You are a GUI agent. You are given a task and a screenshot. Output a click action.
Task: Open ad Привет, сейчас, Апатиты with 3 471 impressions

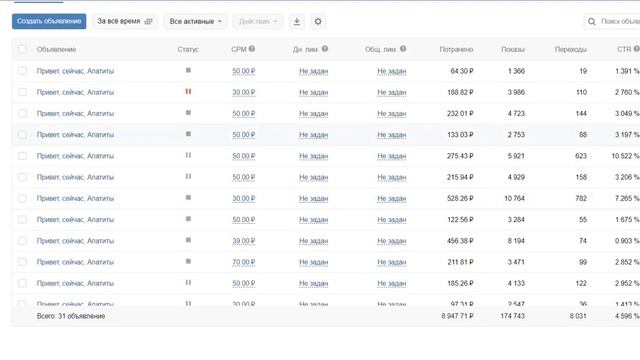[x=75, y=262]
